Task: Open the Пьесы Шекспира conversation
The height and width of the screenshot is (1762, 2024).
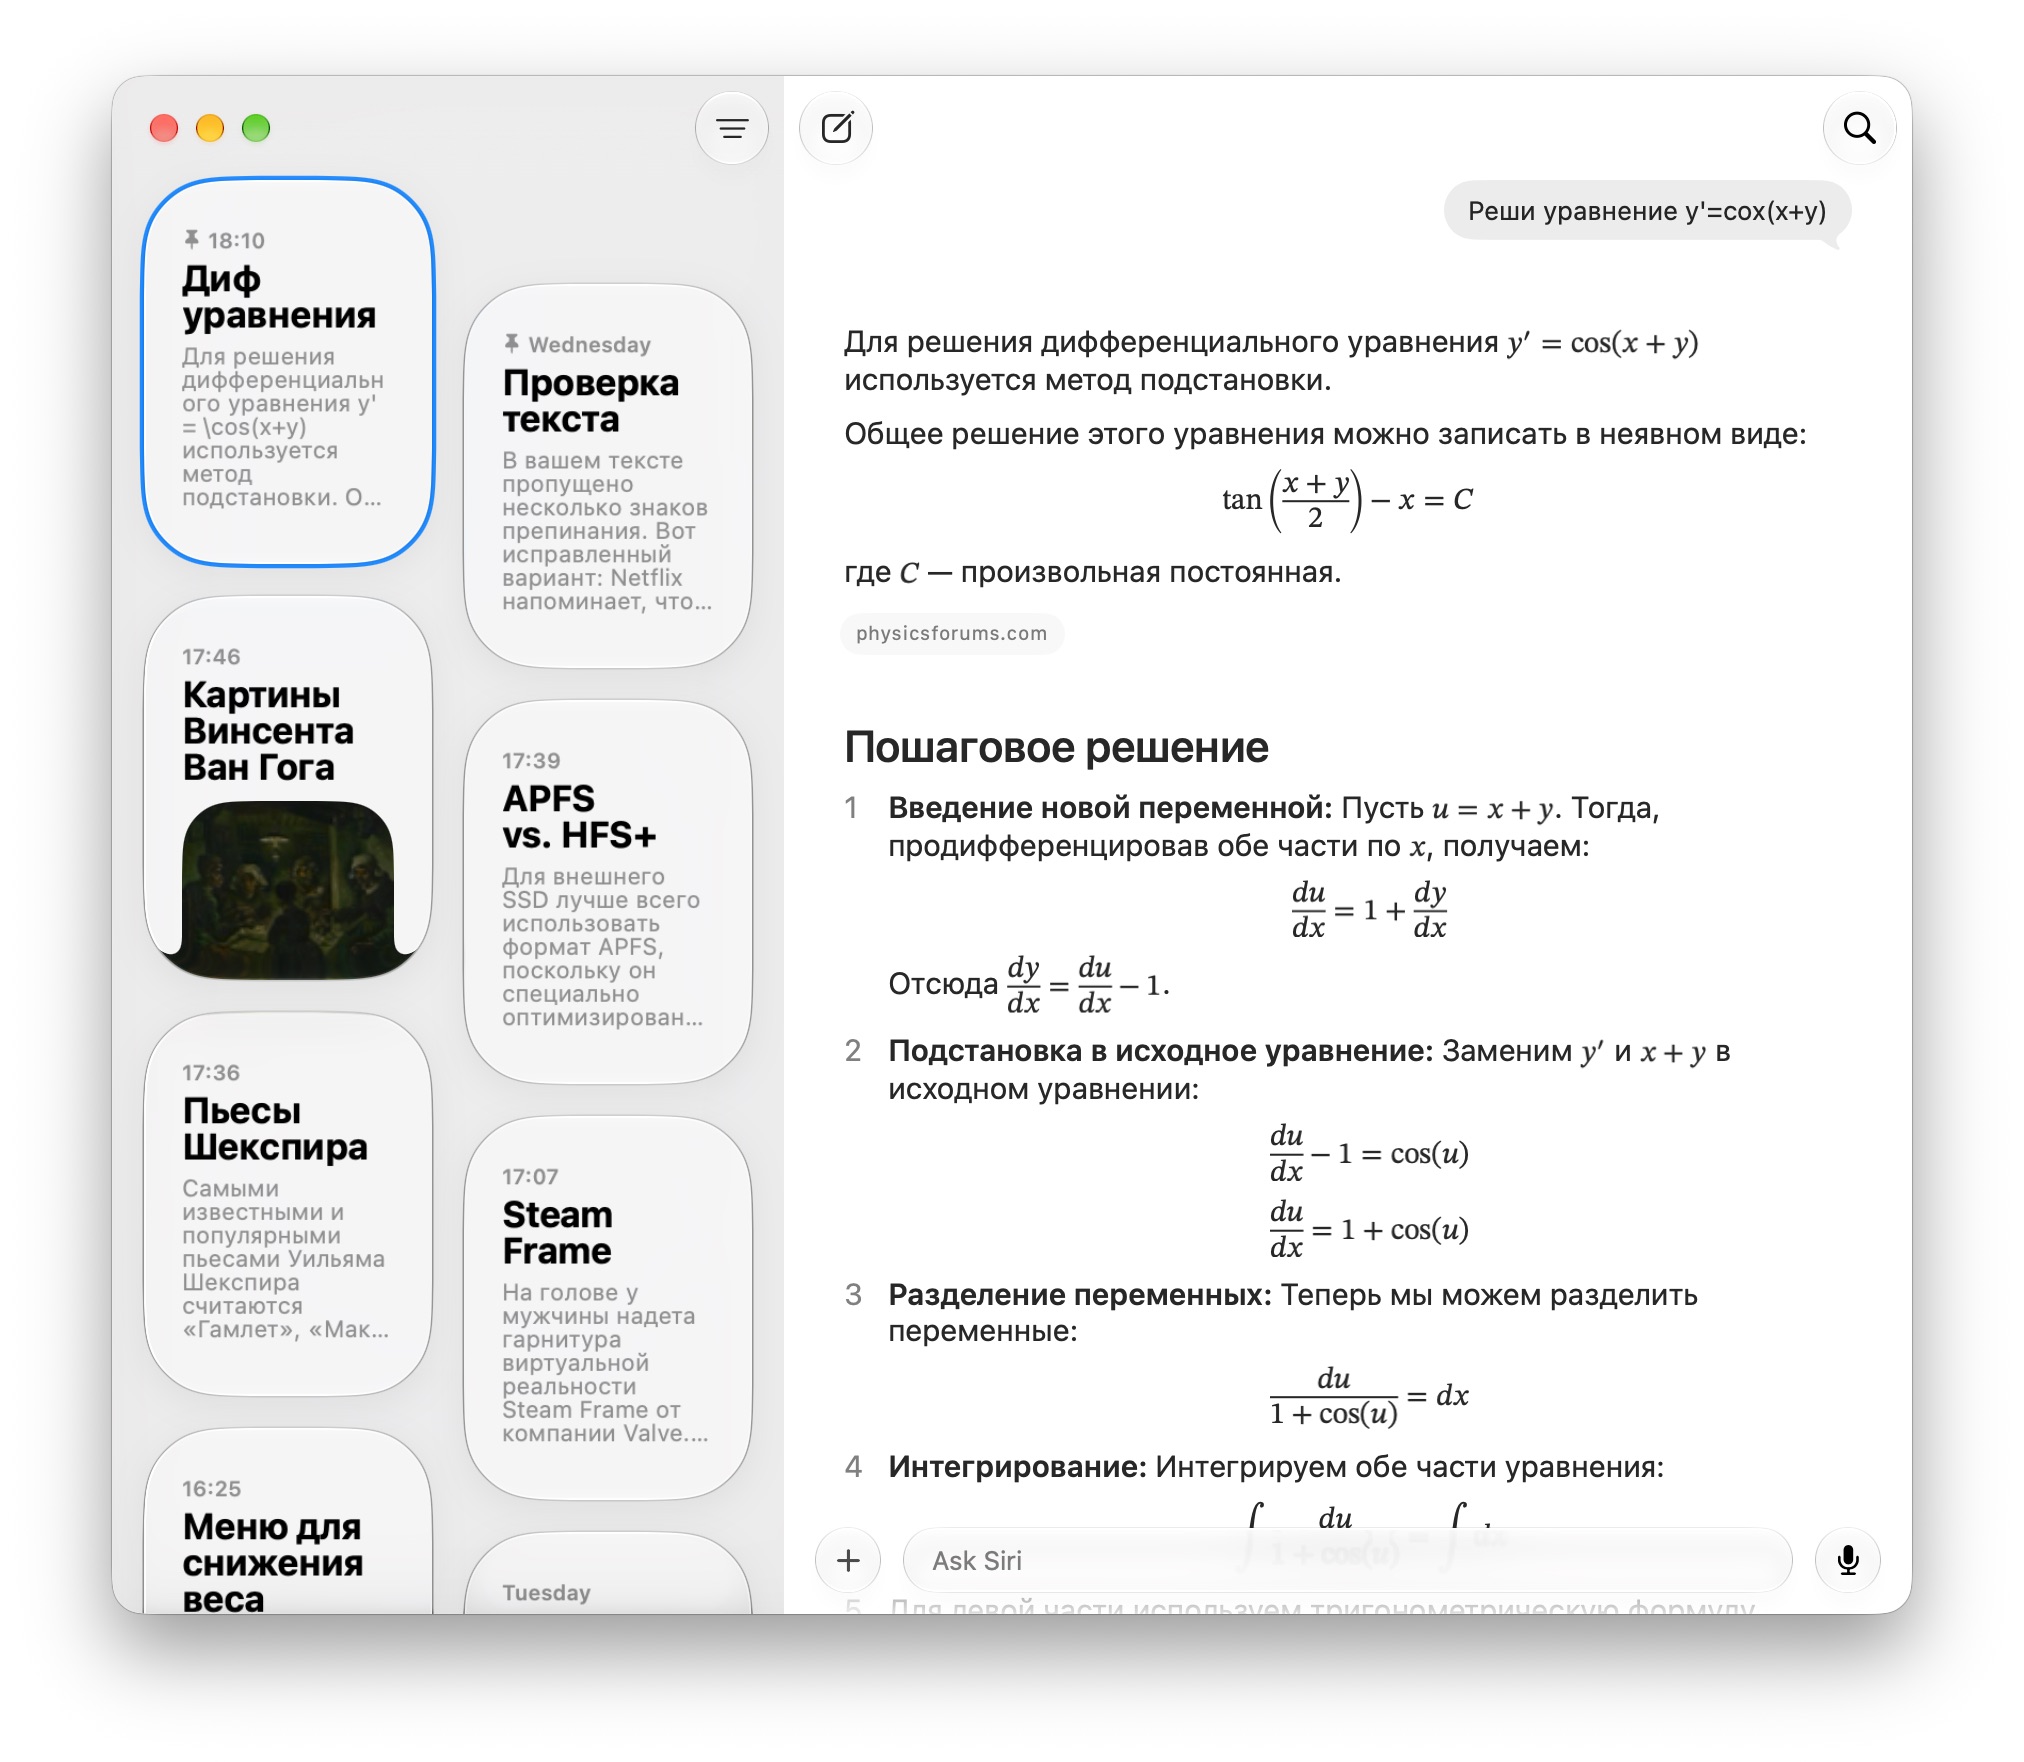Action: click(x=288, y=1204)
